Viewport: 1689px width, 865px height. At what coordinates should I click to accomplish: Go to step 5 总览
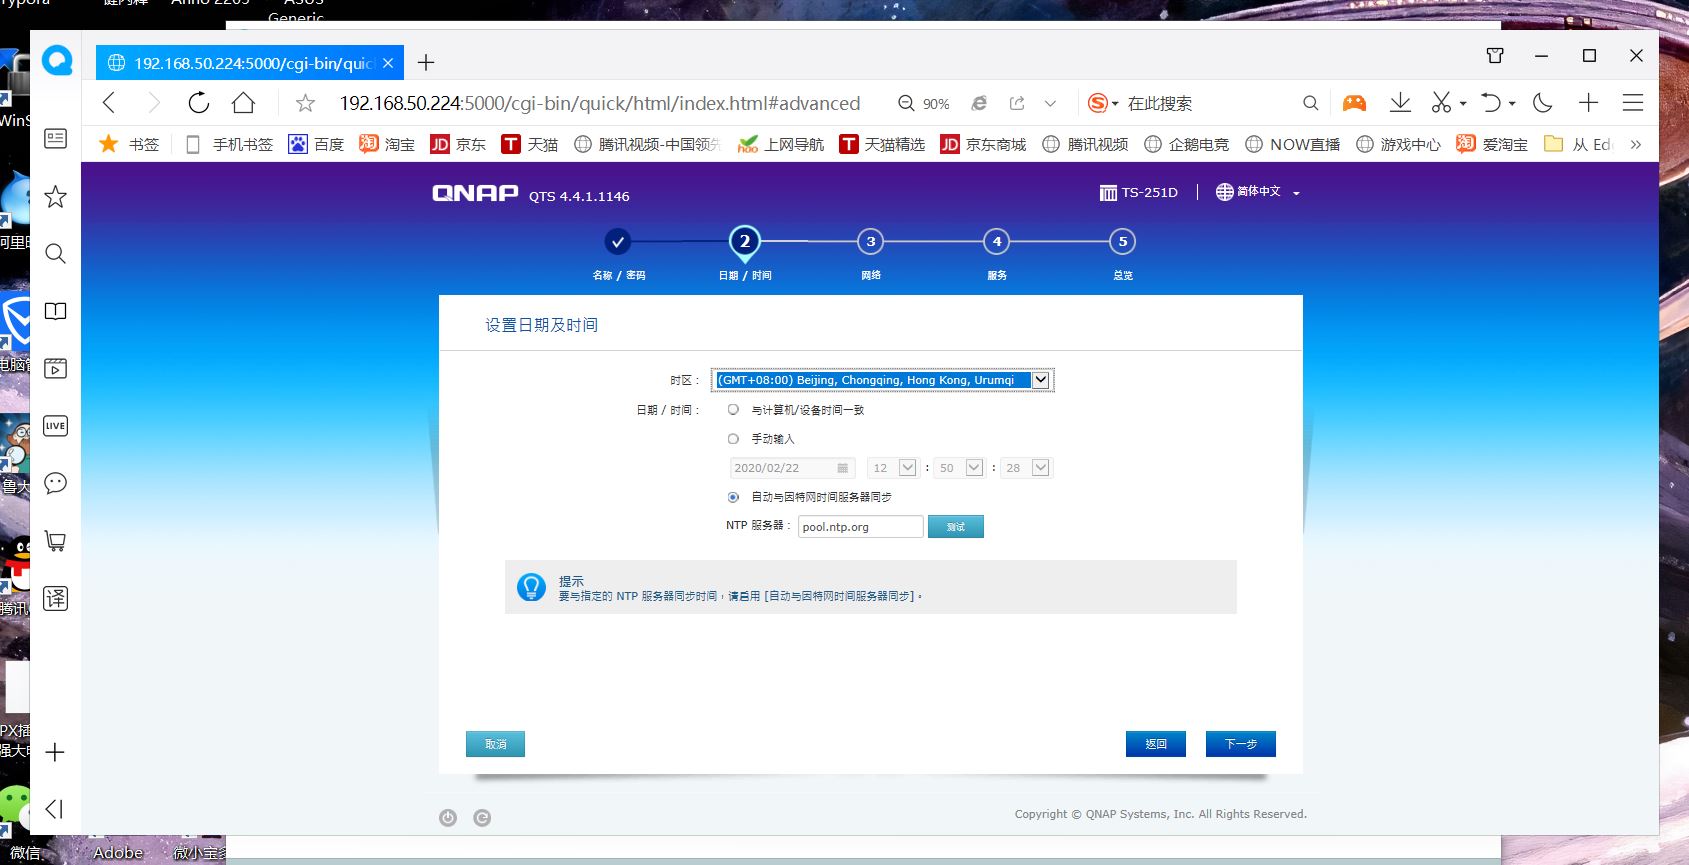point(1123,242)
